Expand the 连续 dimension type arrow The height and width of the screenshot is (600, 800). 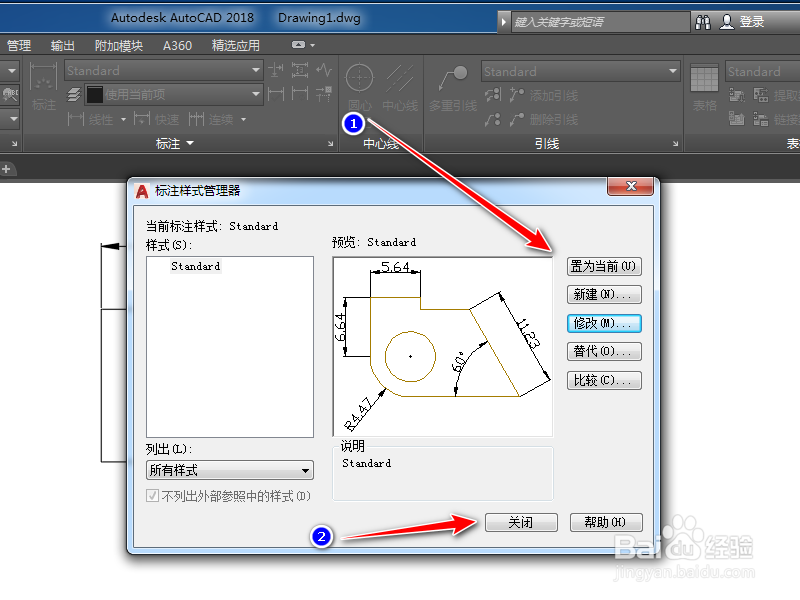pos(243,119)
